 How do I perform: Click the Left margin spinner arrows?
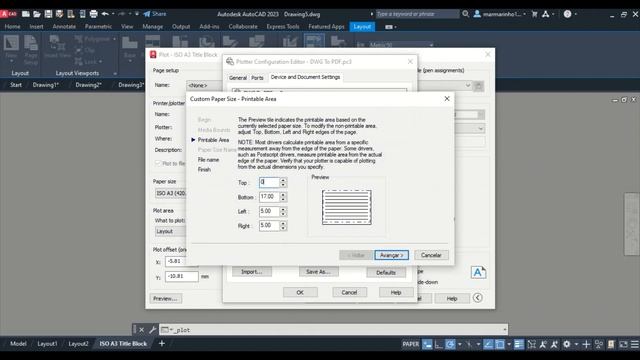coord(283,211)
